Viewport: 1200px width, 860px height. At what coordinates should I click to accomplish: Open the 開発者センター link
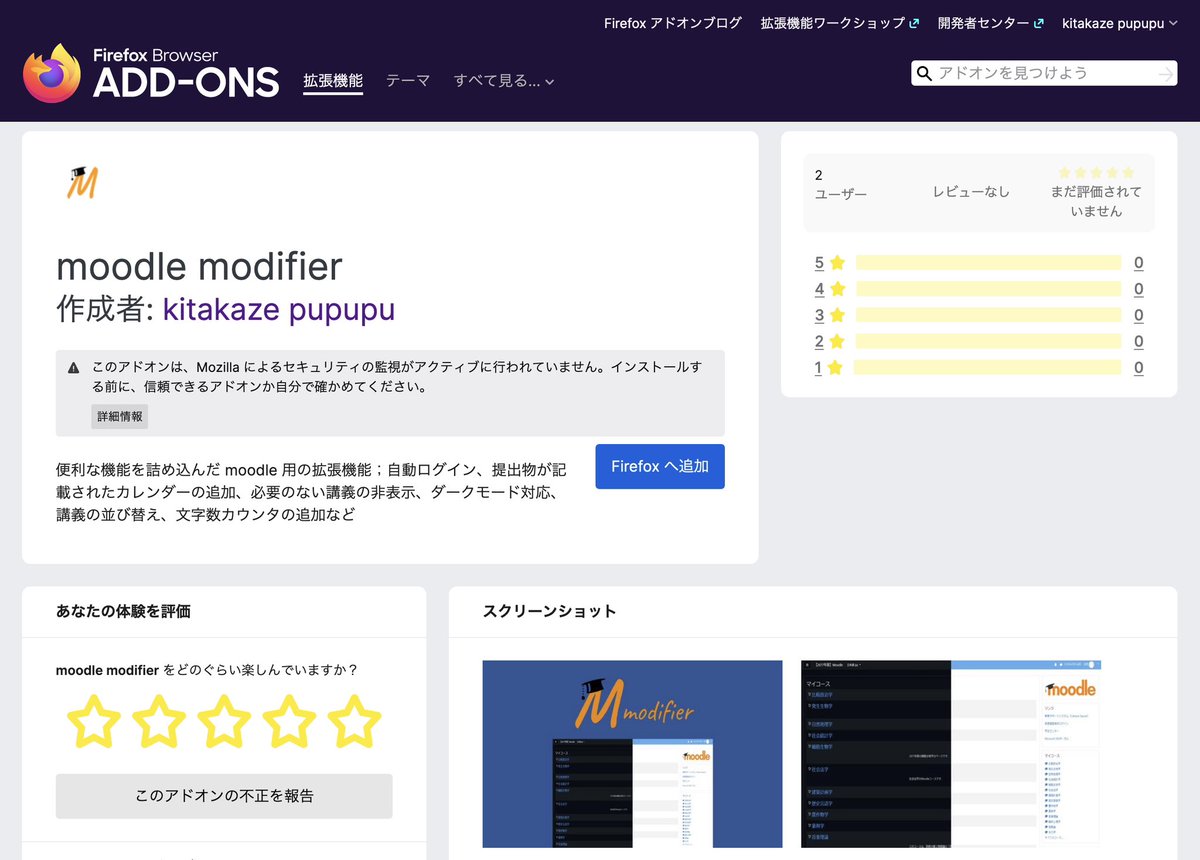pos(991,23)
